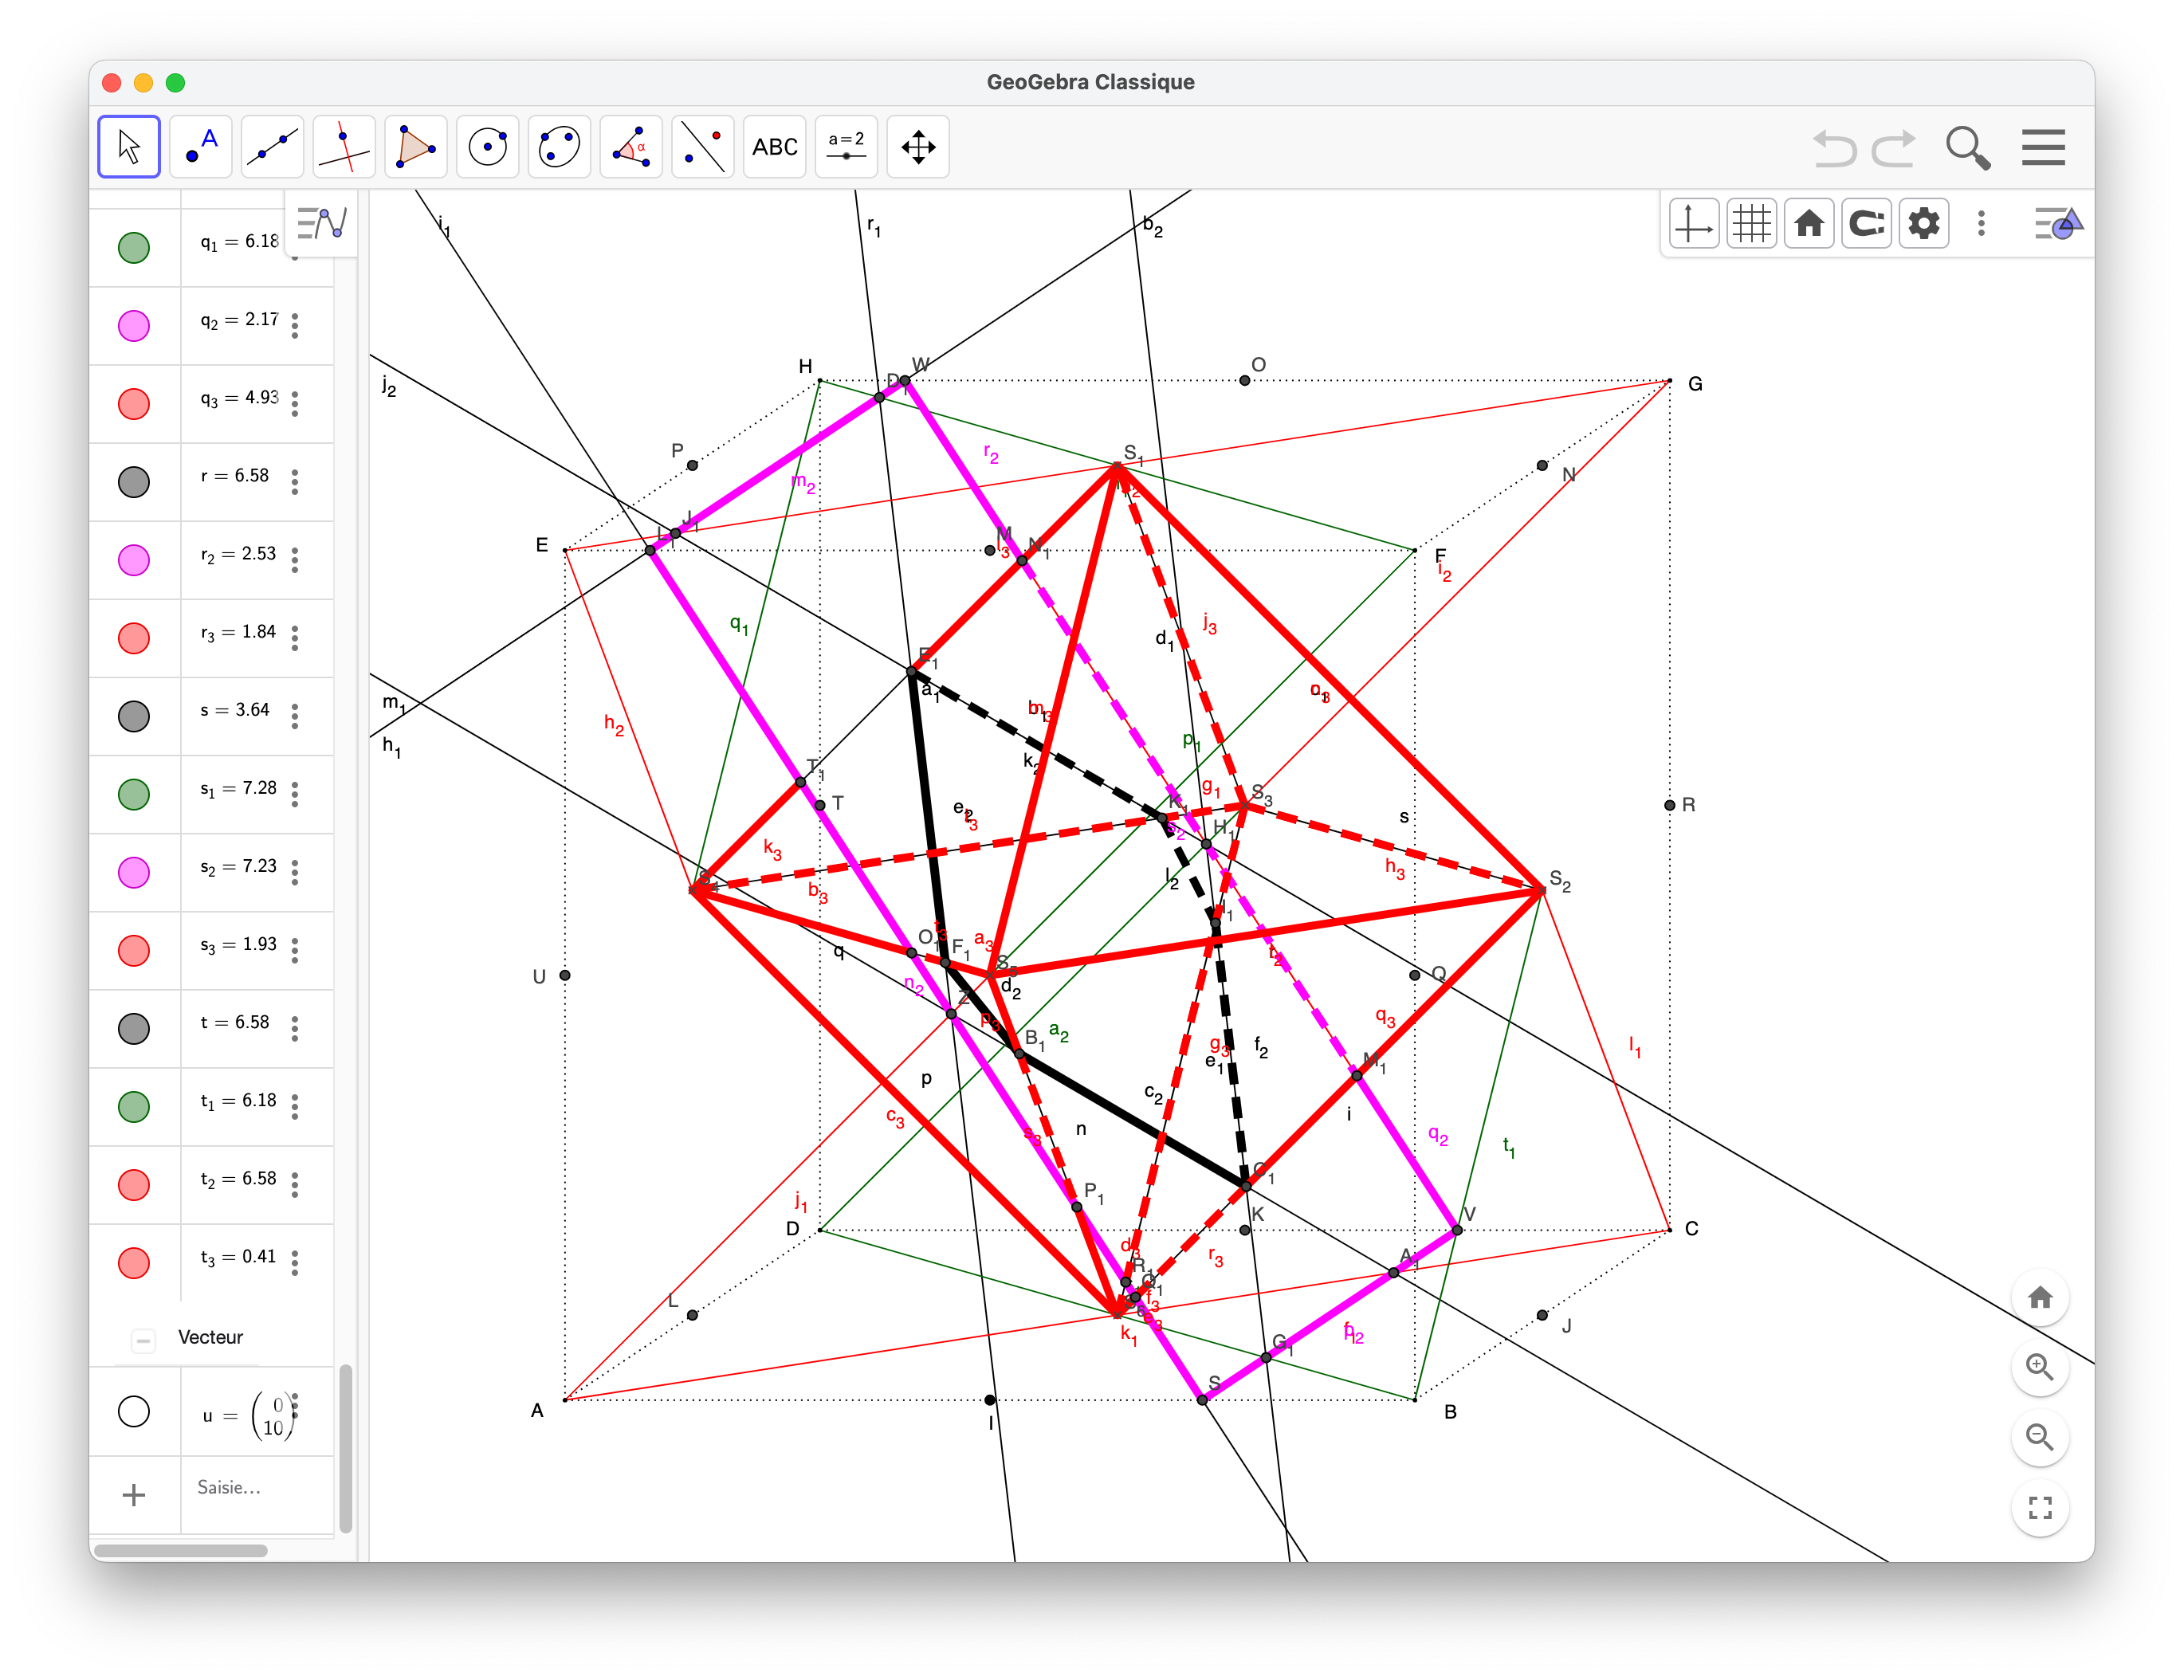
Task: Pick the Polygon tool
Action: pyautogui.click(x=416, y=147)
